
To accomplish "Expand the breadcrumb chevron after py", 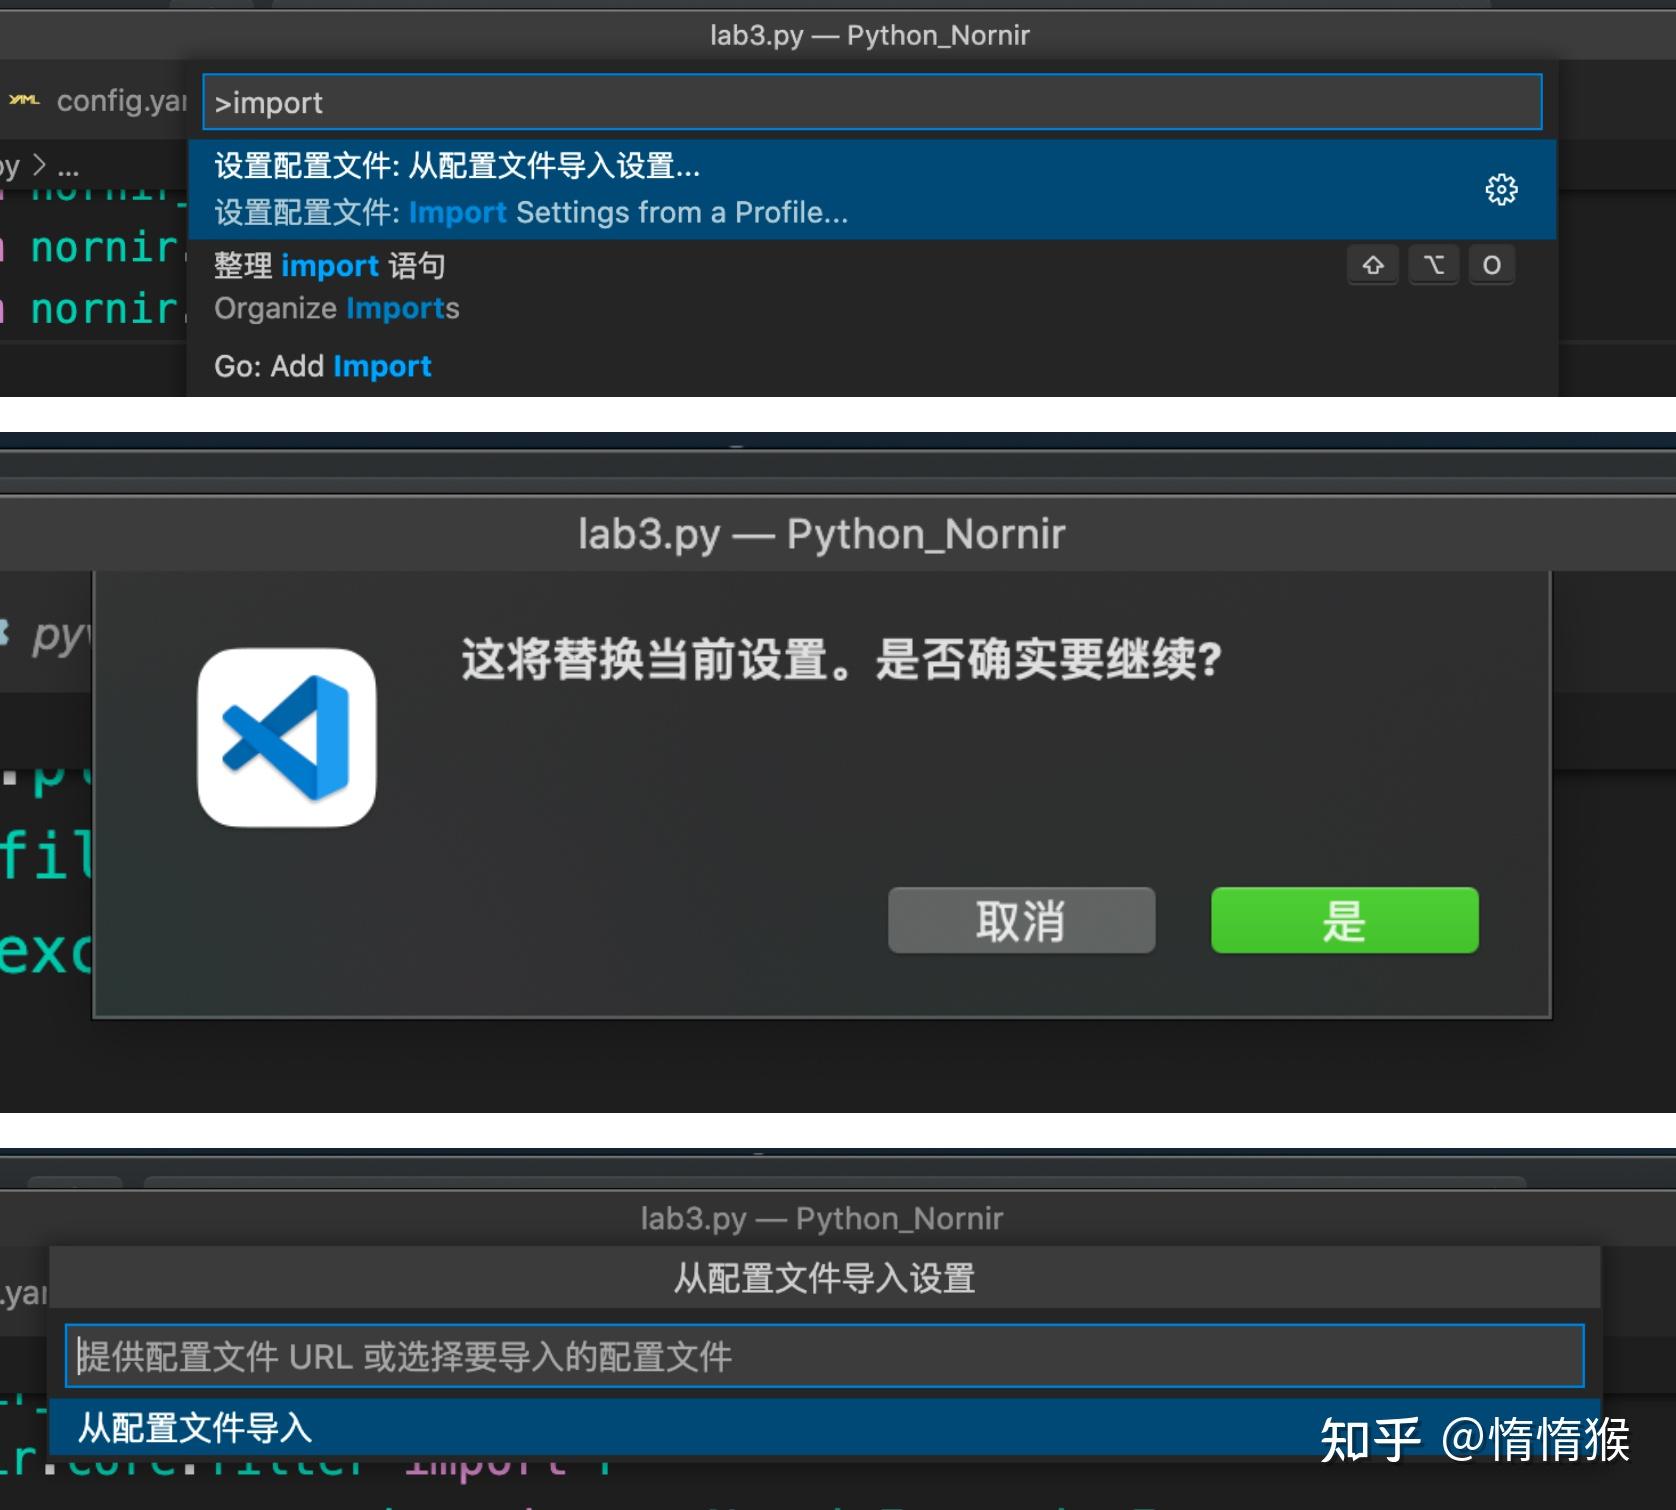I will pyautogui.click(x=38, y=165).
